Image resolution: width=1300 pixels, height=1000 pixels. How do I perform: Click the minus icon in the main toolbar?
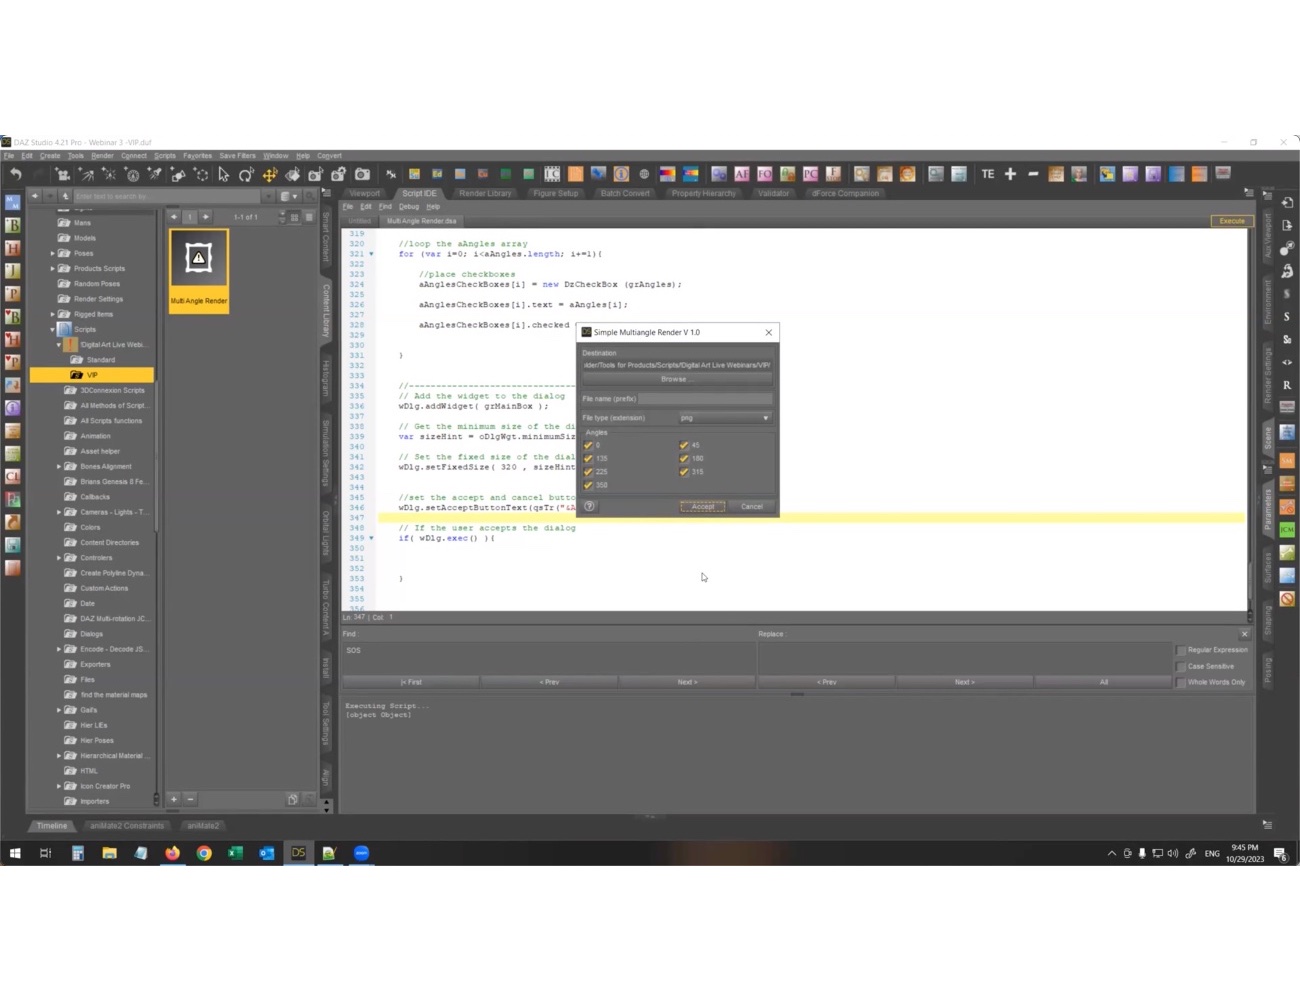(x=1032, y=174)
